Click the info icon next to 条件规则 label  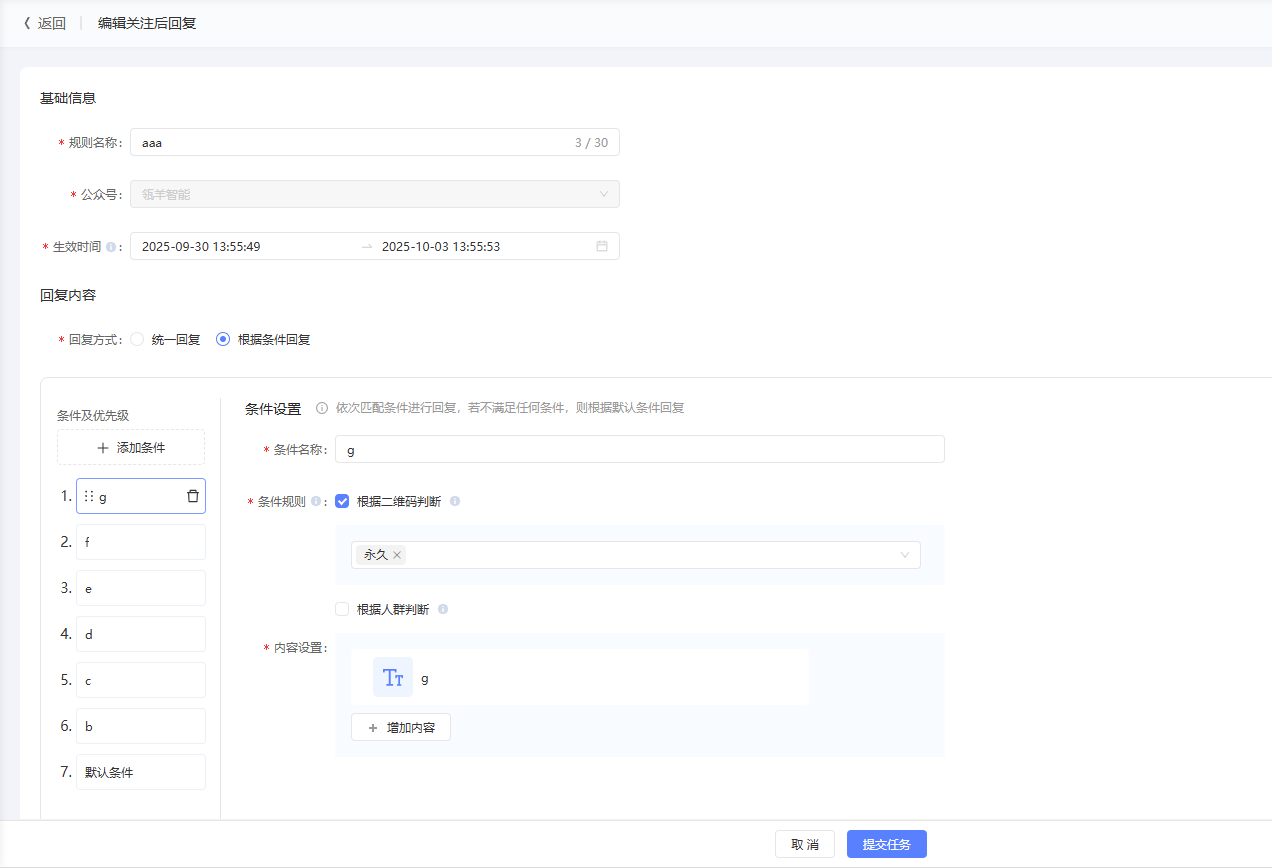click(316, 502)
